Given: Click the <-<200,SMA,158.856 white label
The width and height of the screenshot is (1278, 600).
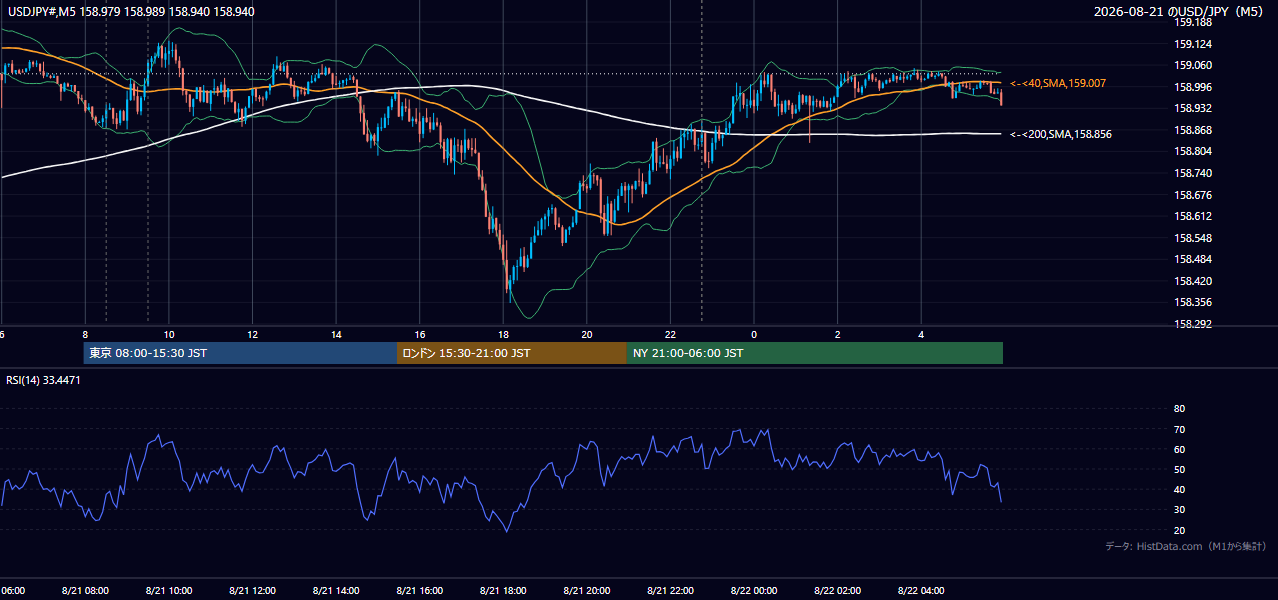Looking at the screenshot, I should [1061, 134].
